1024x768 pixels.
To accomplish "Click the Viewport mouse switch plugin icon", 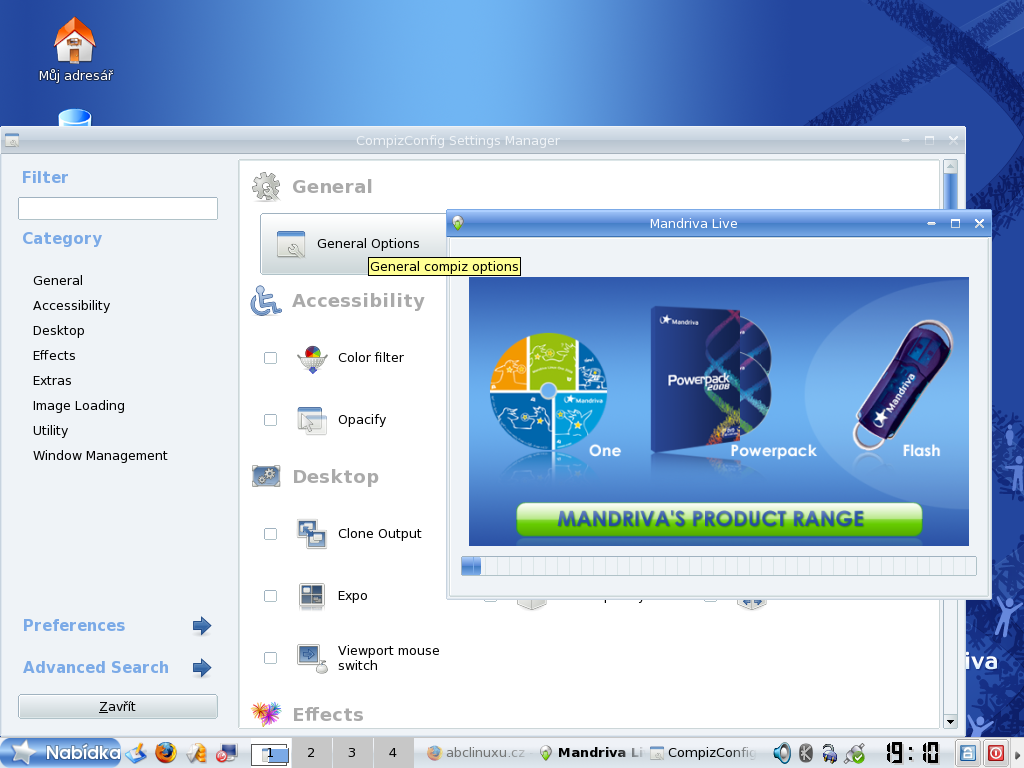I will [x=312, y=658].
